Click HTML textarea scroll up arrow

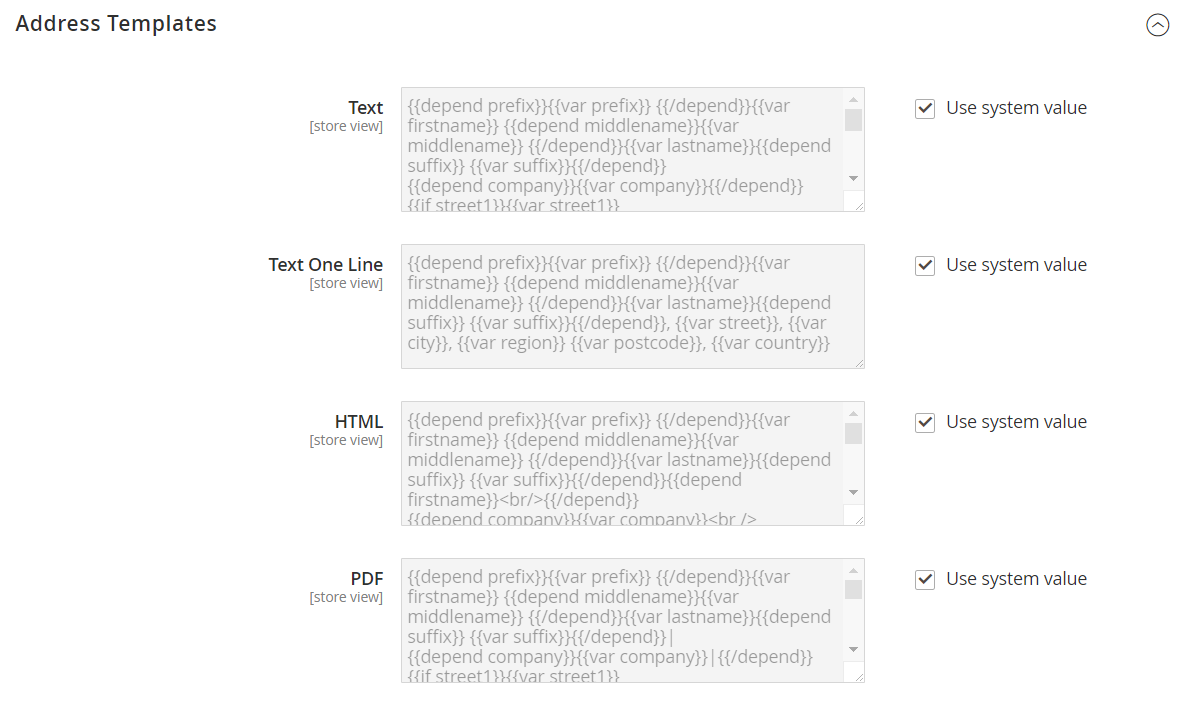[853, 413]
